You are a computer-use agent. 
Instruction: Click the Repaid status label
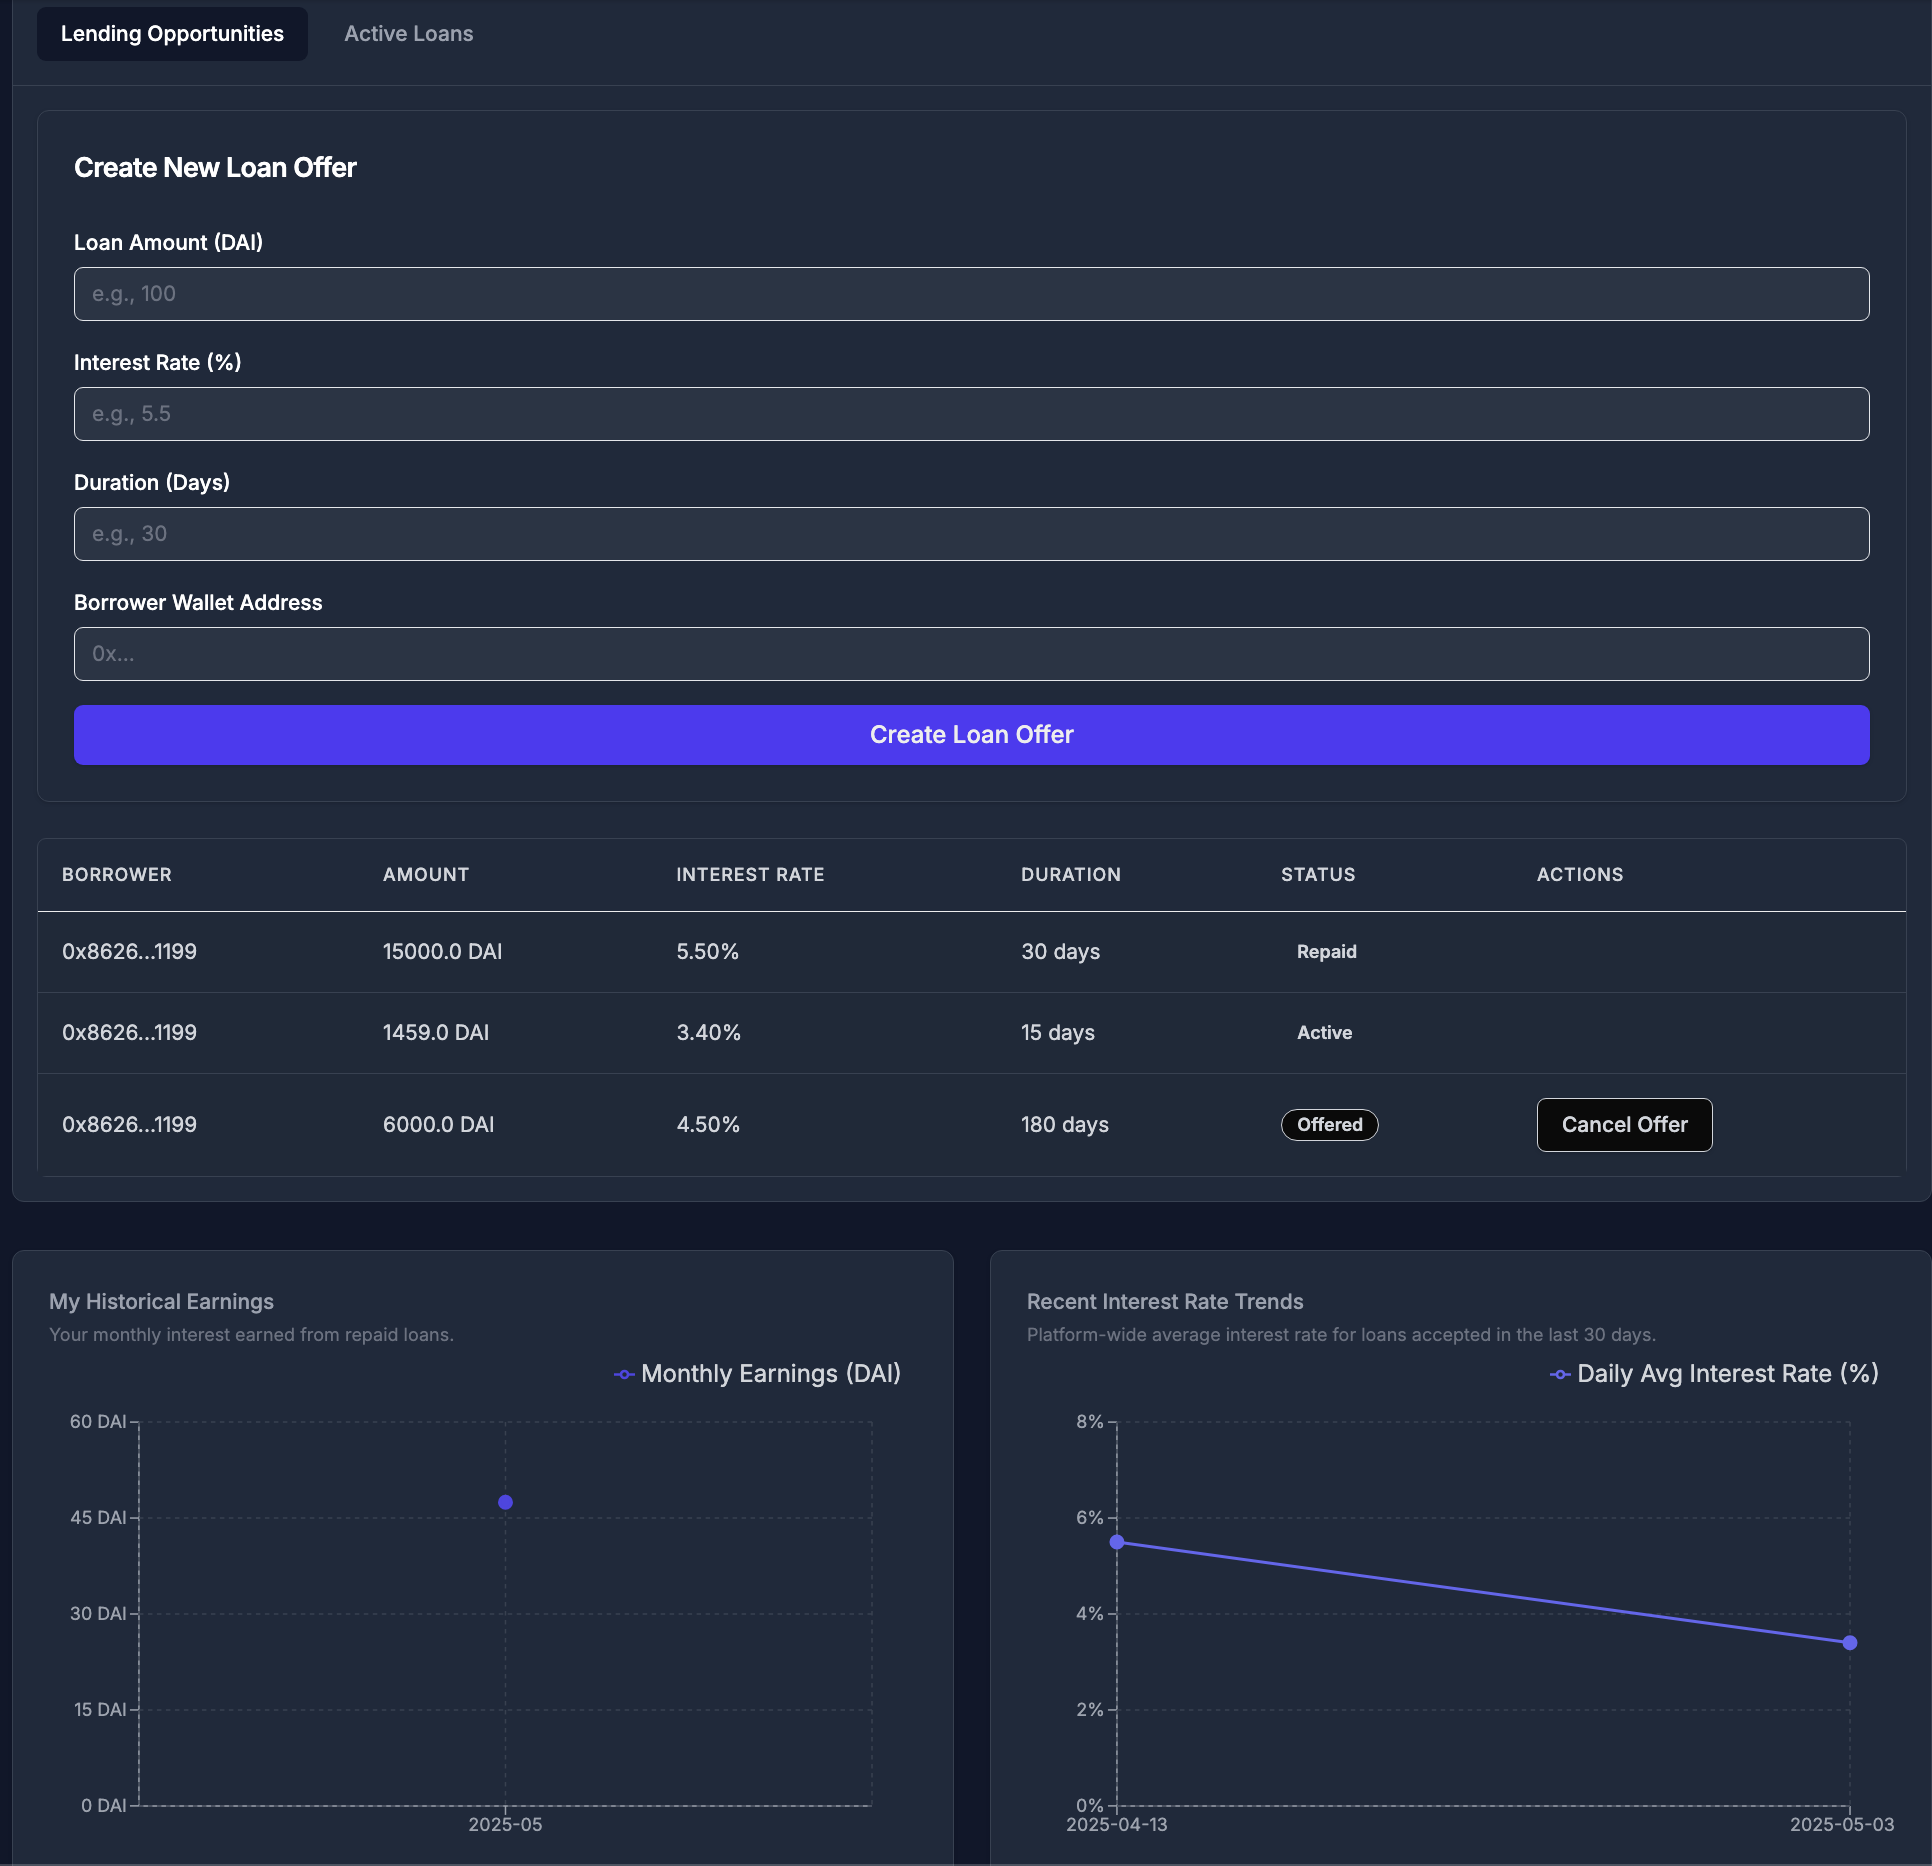[x=1326, y=951]
